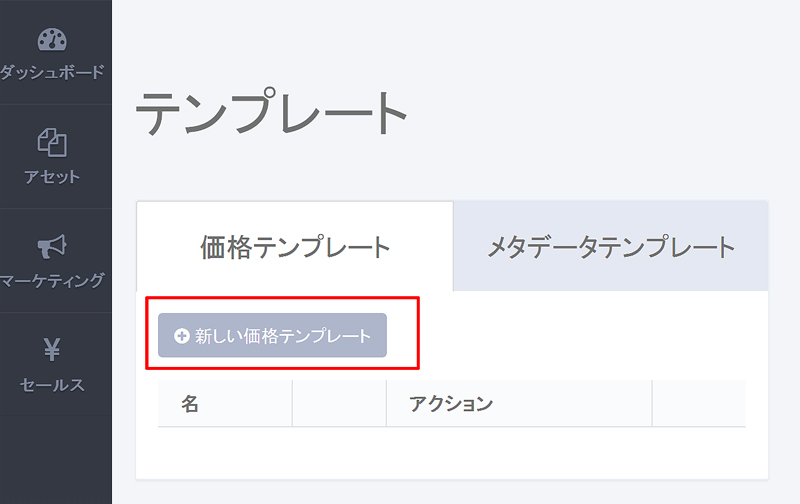
Task: Navigate to マーケティング sidebar label
Action: (52, 281)
